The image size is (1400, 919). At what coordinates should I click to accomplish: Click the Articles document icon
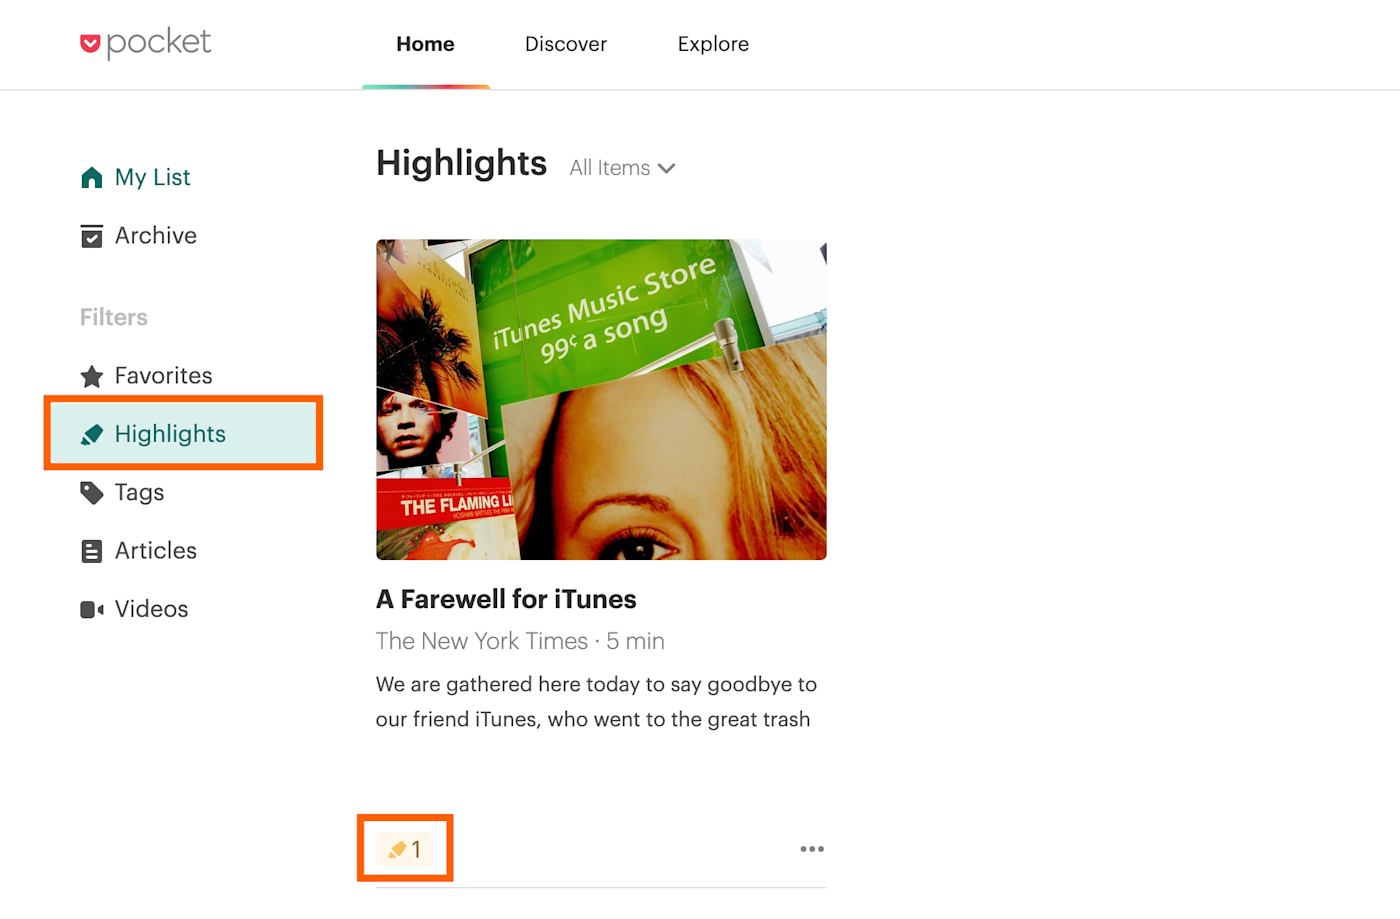click(x=92, y=551)
